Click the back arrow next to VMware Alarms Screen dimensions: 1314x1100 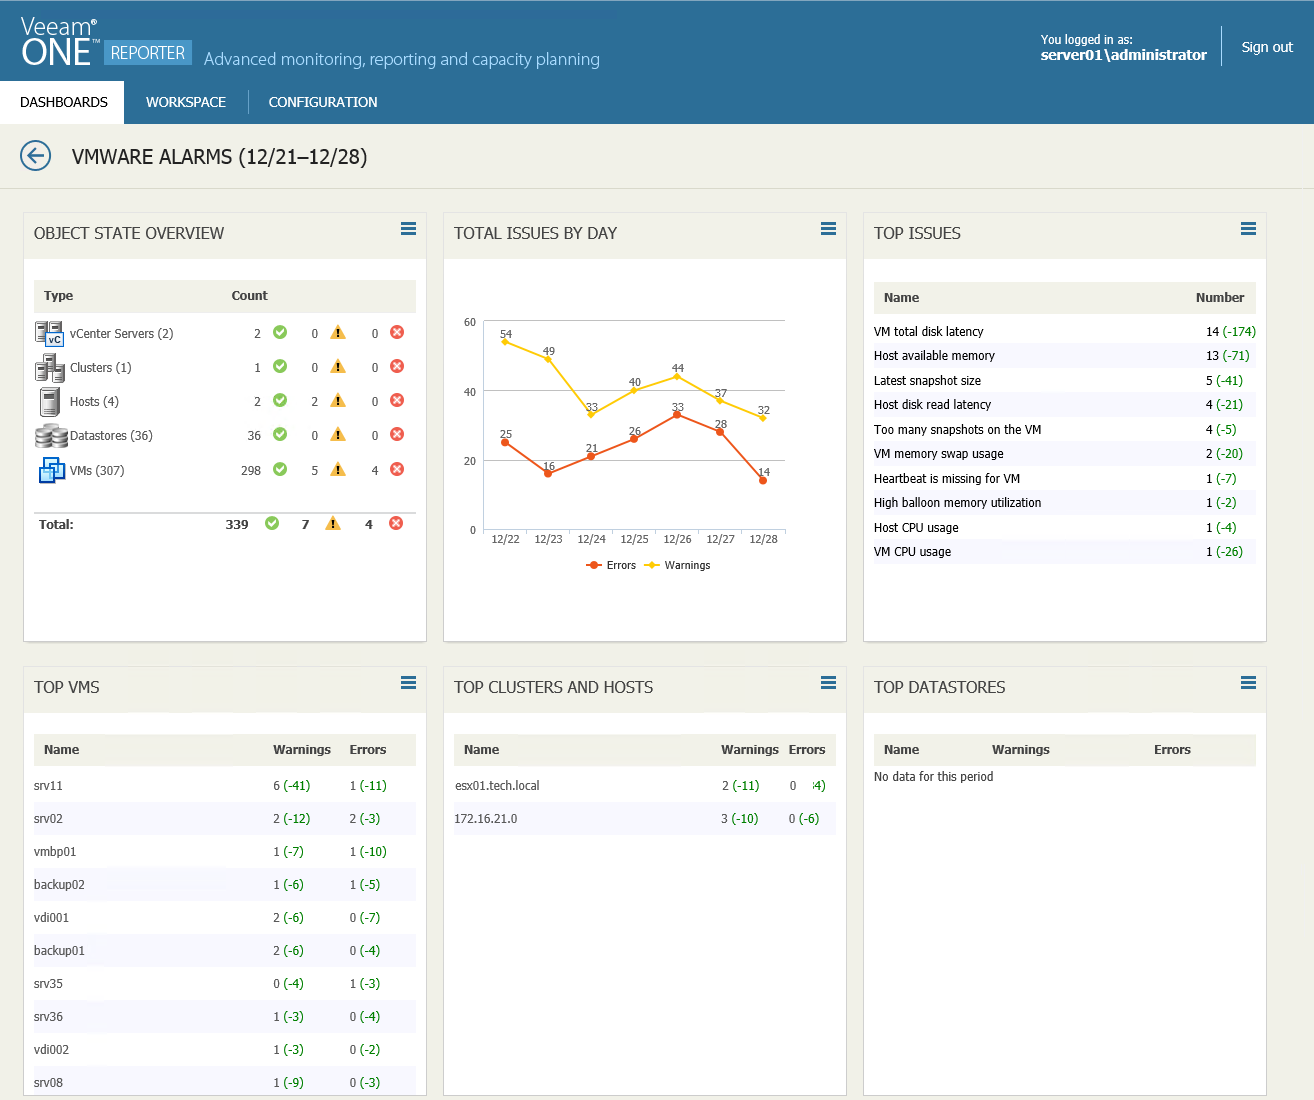36,156
